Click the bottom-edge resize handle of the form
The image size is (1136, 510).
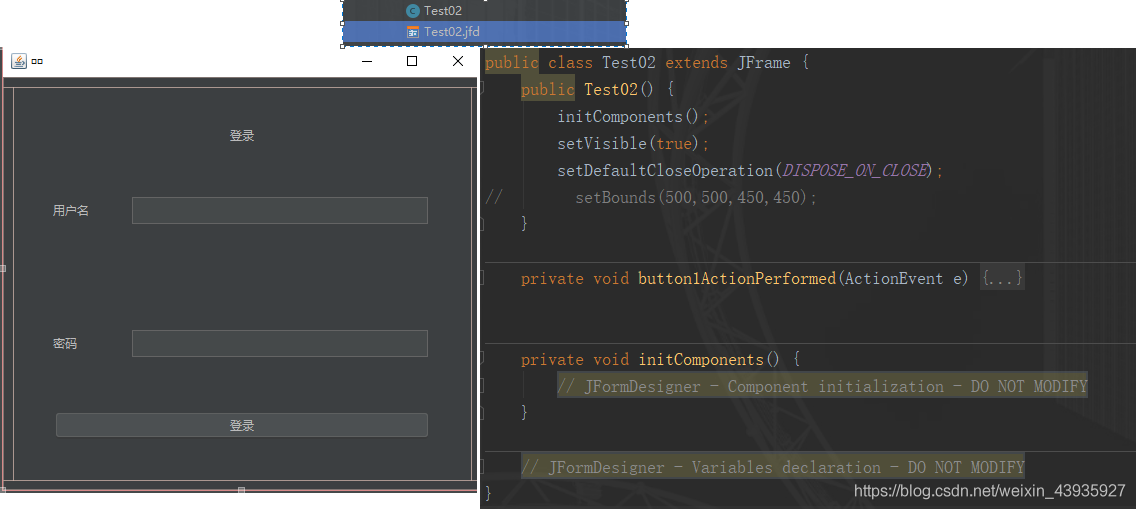pos(241,490)
